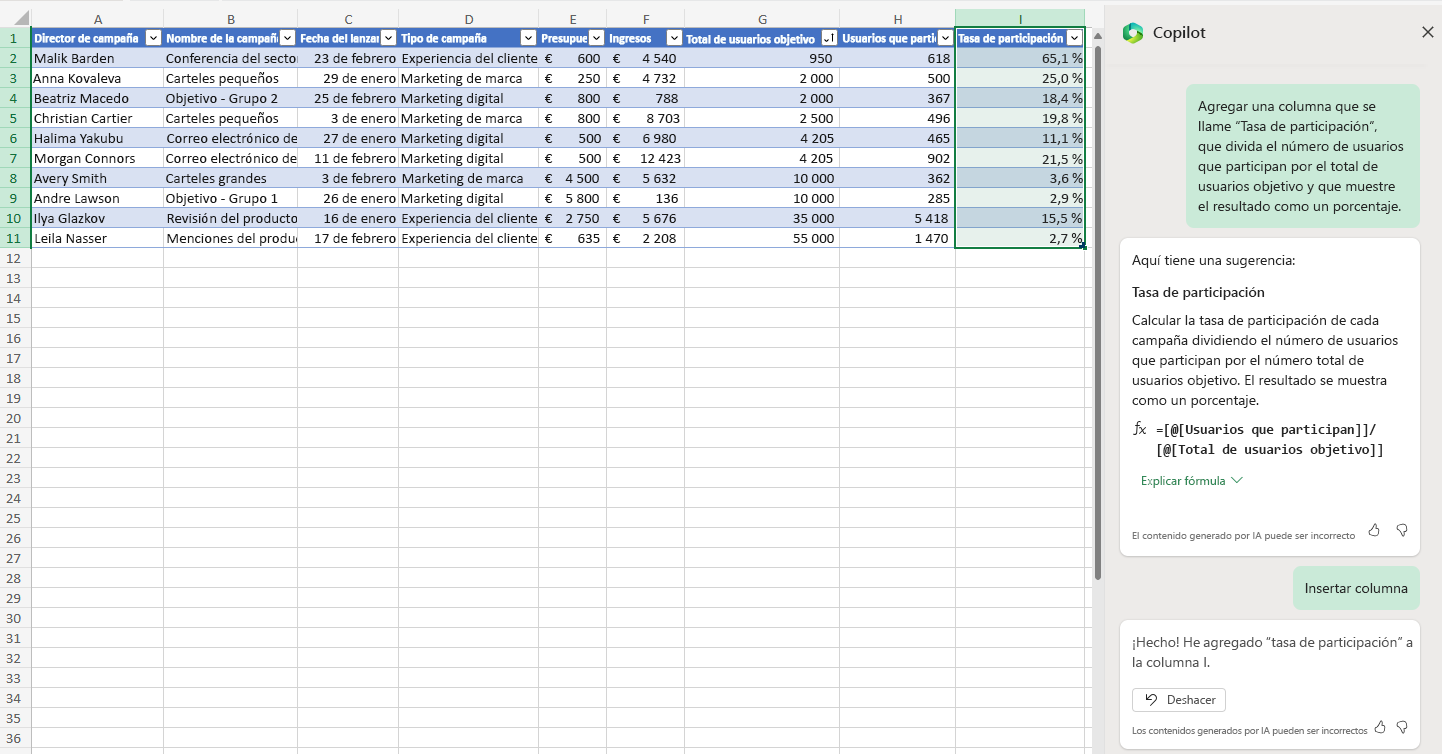Open filter dropdown for Ingresos column
1442x754 pixels.
click(674, 38)
